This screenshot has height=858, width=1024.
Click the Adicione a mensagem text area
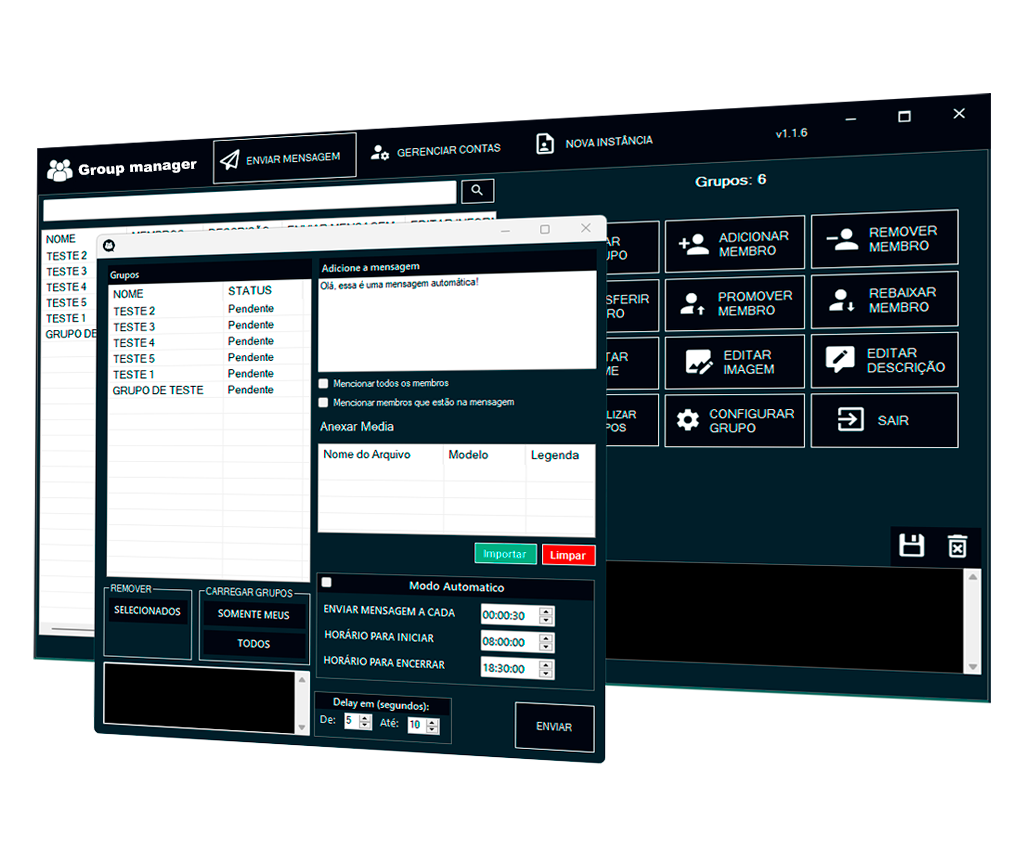(456, 321)
